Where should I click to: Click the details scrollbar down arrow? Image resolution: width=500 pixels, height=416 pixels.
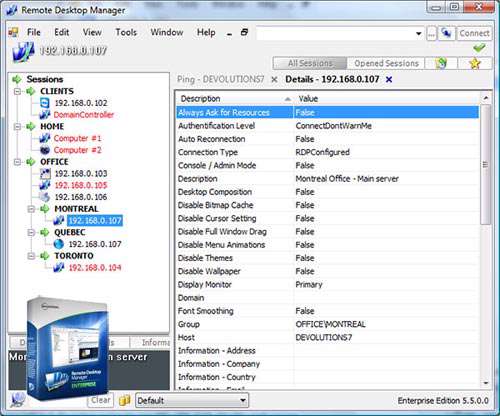click(x=486, y=383)
